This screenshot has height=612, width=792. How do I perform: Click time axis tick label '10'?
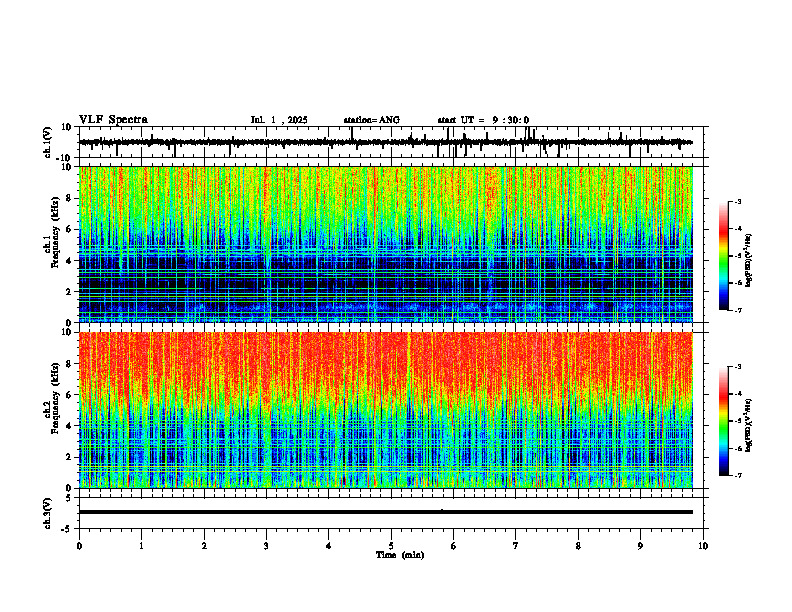703,546
